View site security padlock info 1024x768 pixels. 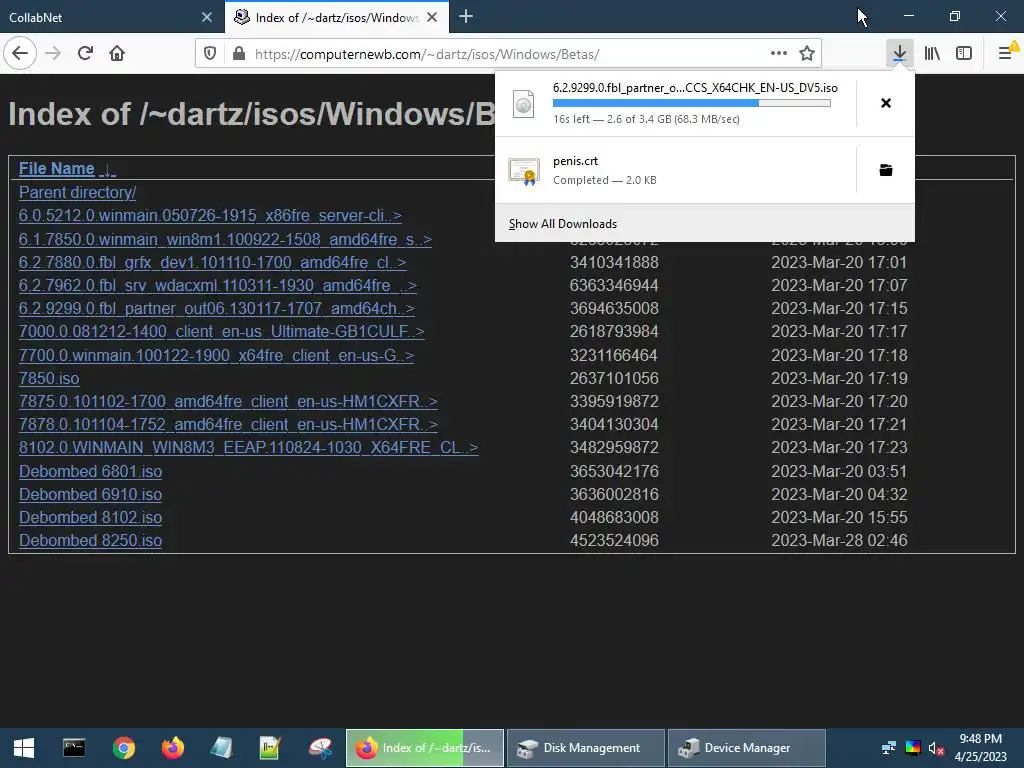pos(239,54)
